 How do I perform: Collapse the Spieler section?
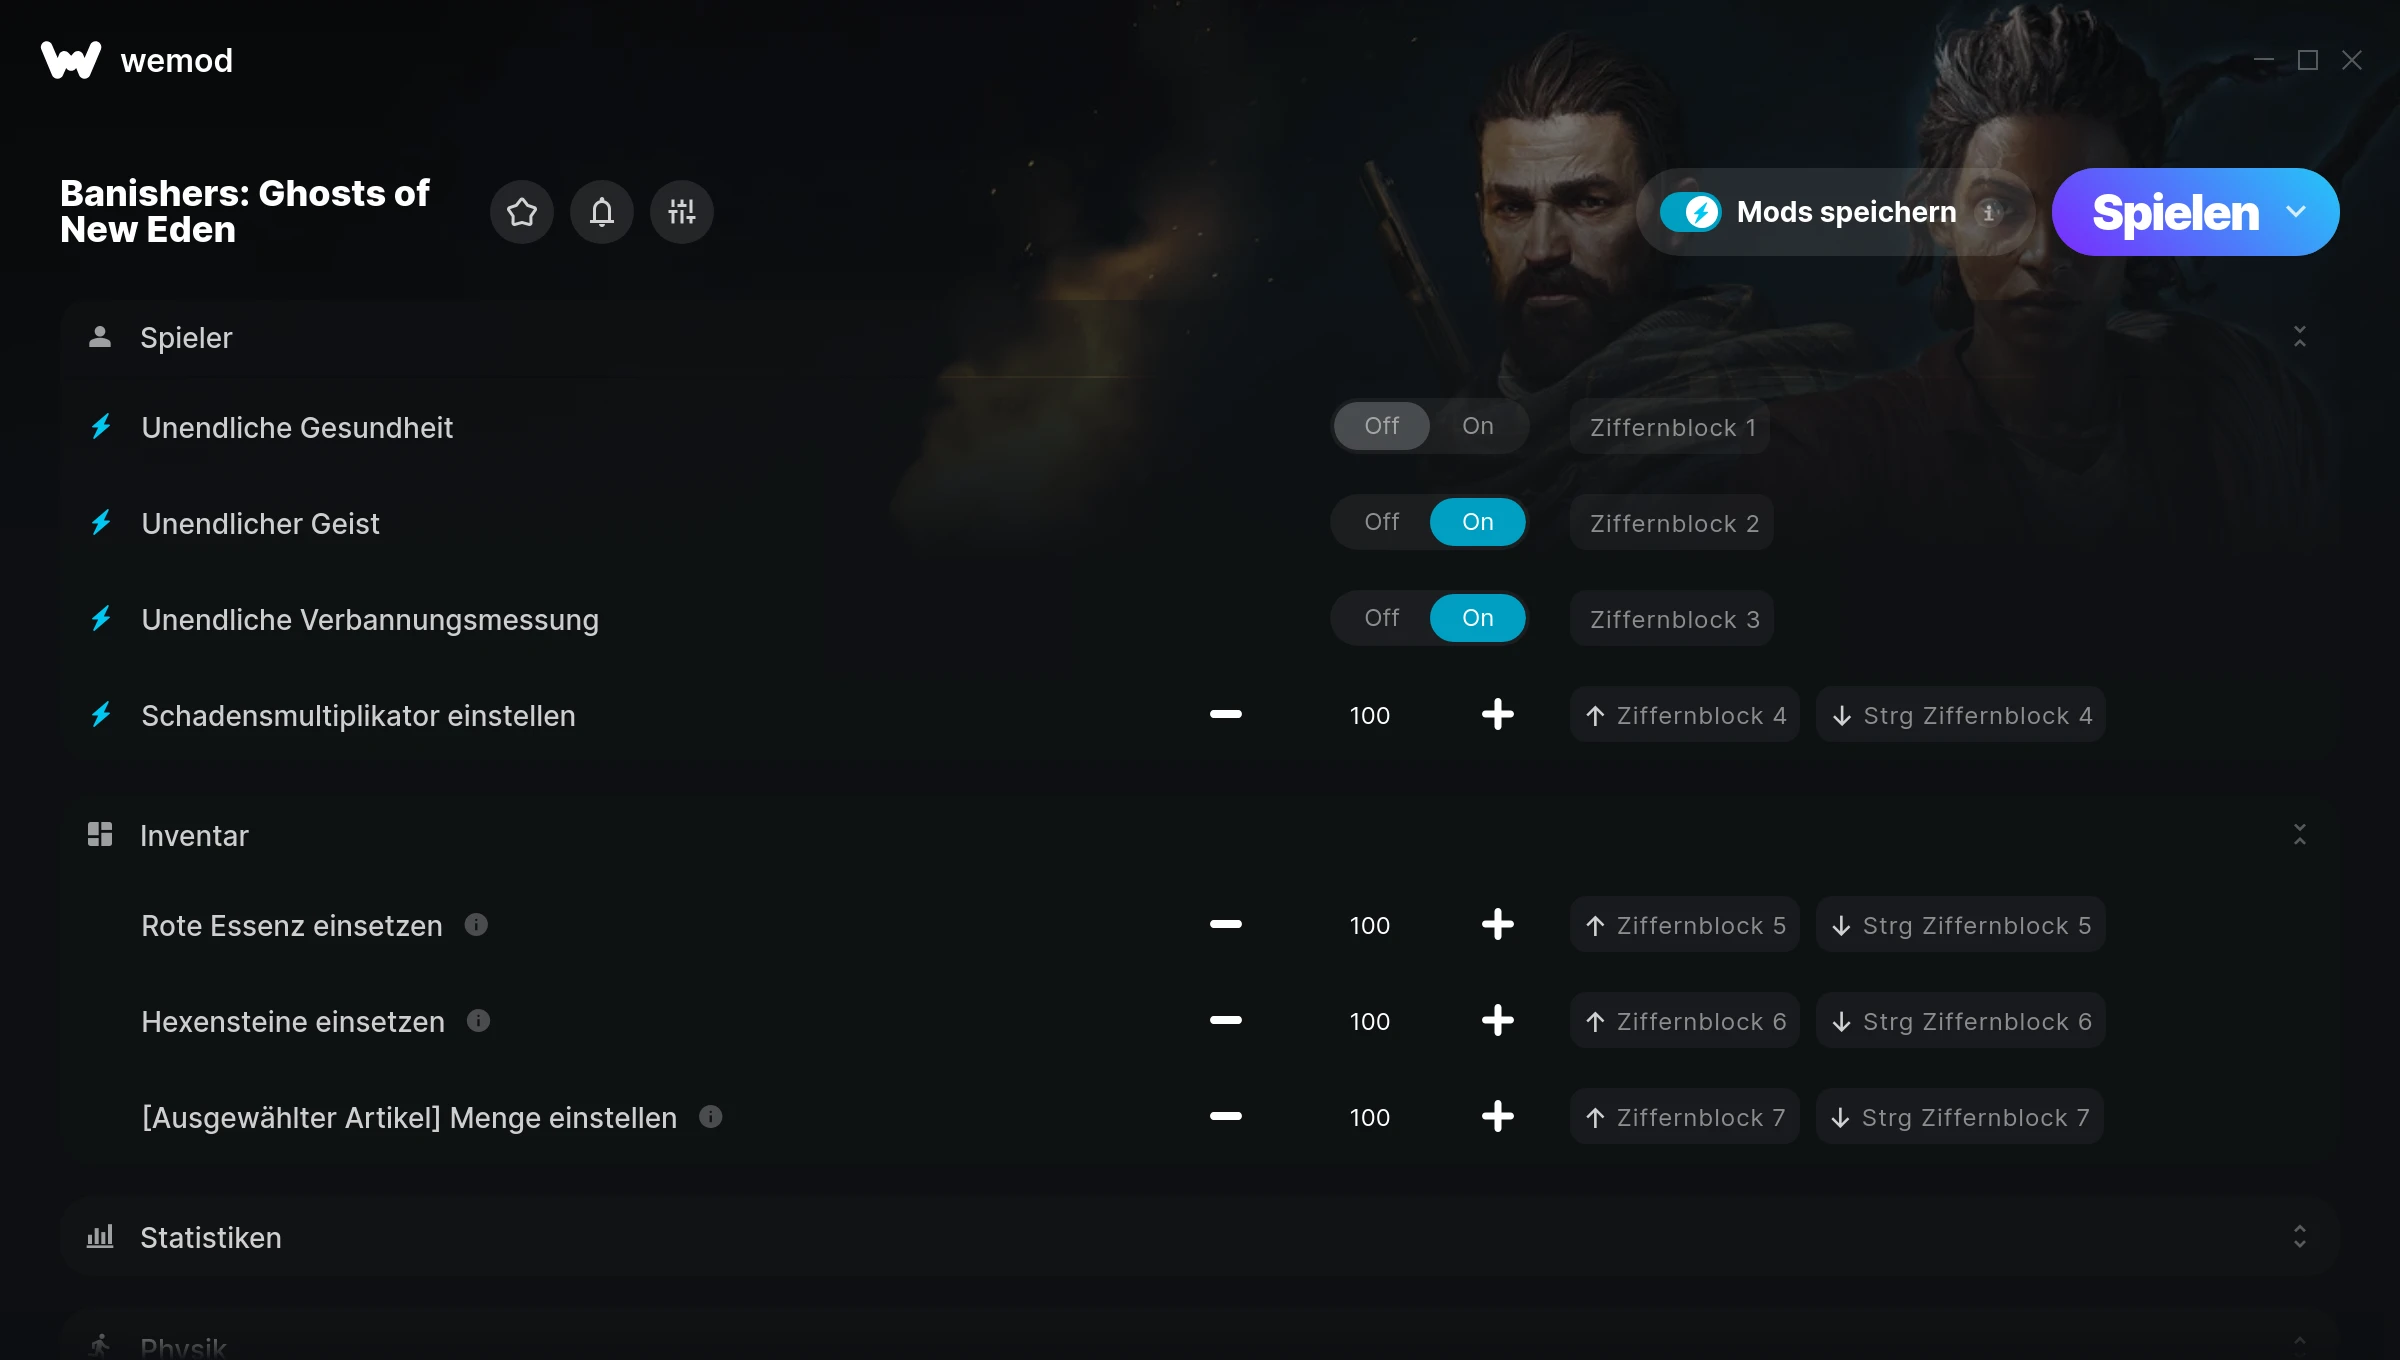(2300, 337)
